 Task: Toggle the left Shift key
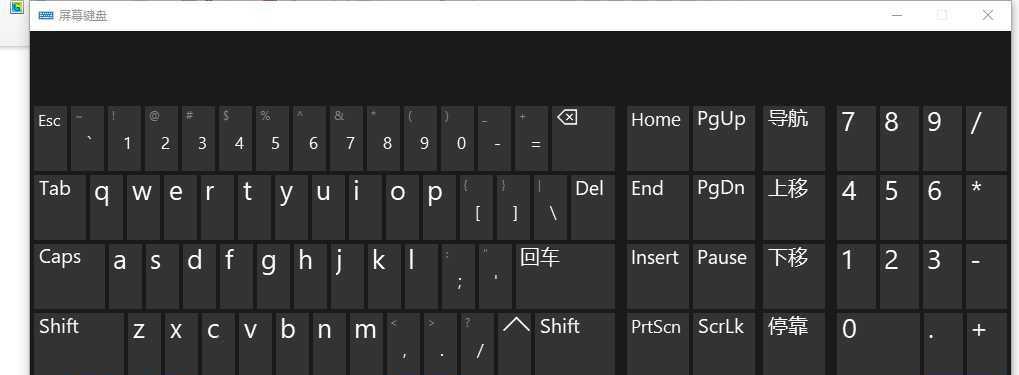[79, 344]
